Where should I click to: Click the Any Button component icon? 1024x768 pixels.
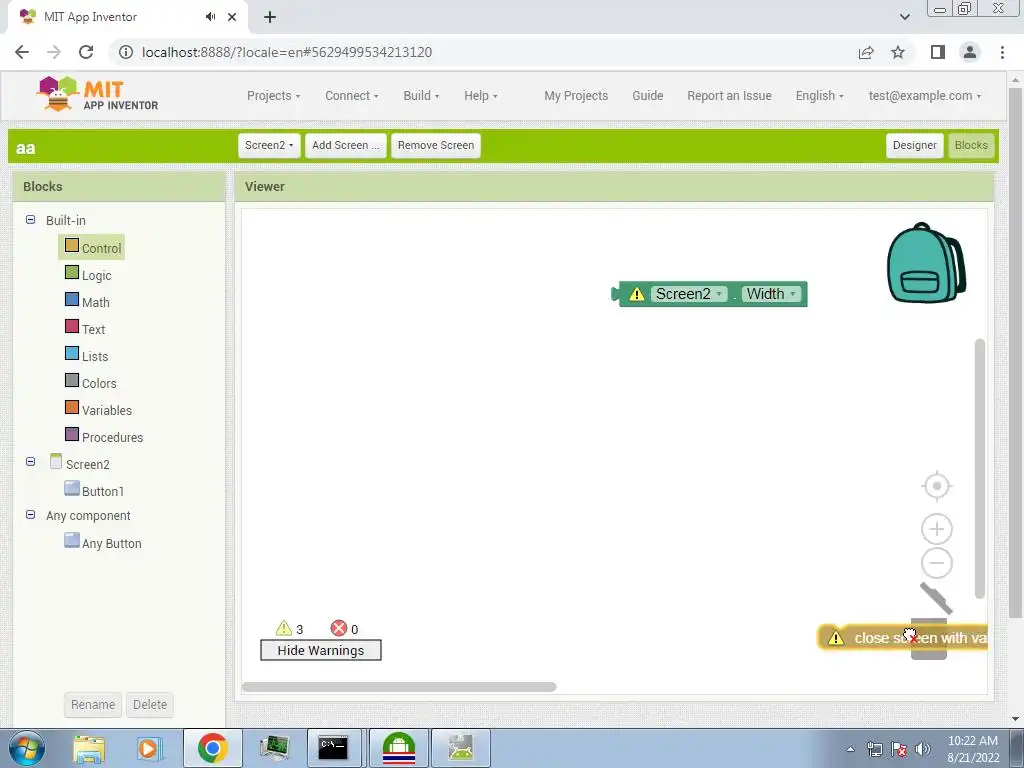[72, 541]
